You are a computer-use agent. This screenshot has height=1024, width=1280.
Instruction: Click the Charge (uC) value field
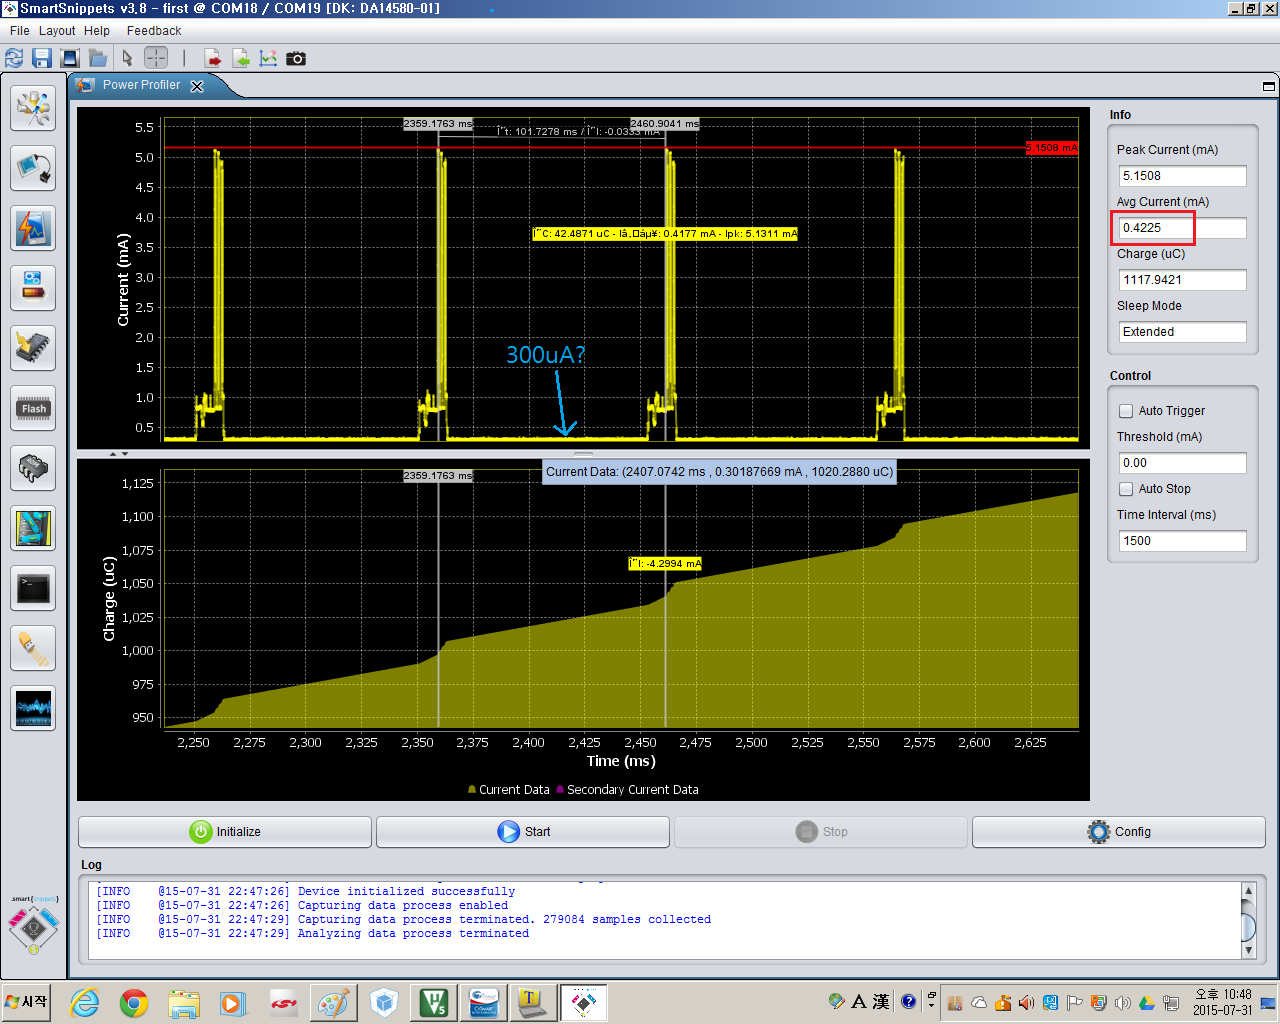click(1182, 280)
